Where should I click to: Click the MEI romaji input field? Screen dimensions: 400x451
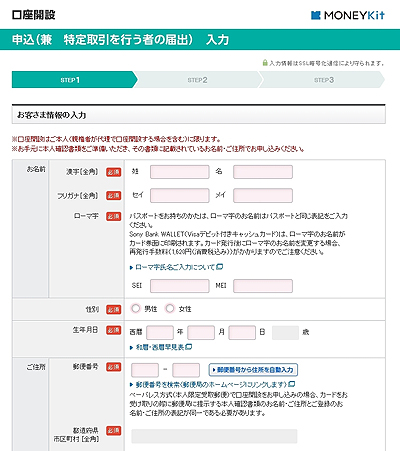(x=263, y=286)
